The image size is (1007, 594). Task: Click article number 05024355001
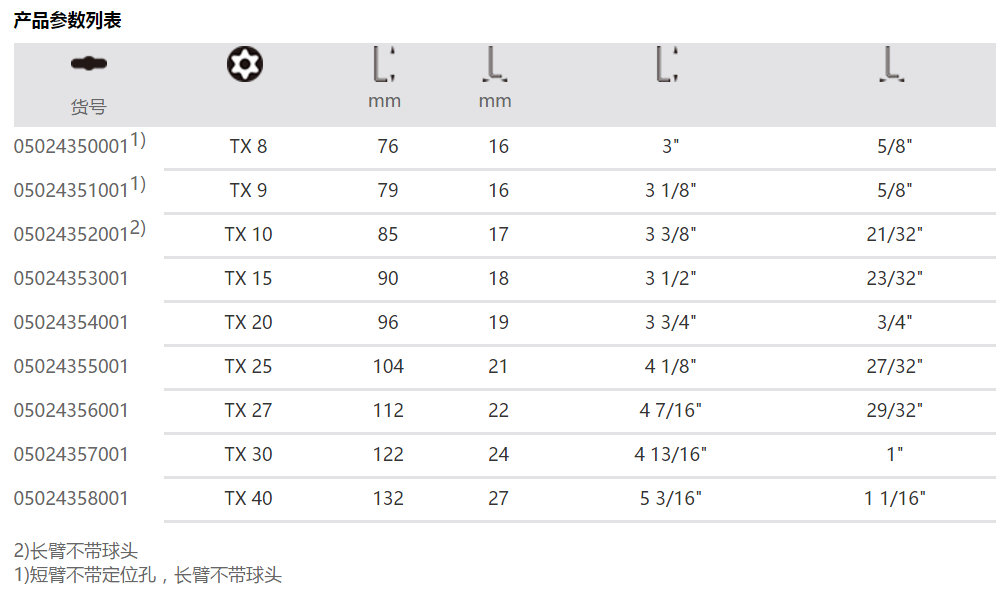71,367
